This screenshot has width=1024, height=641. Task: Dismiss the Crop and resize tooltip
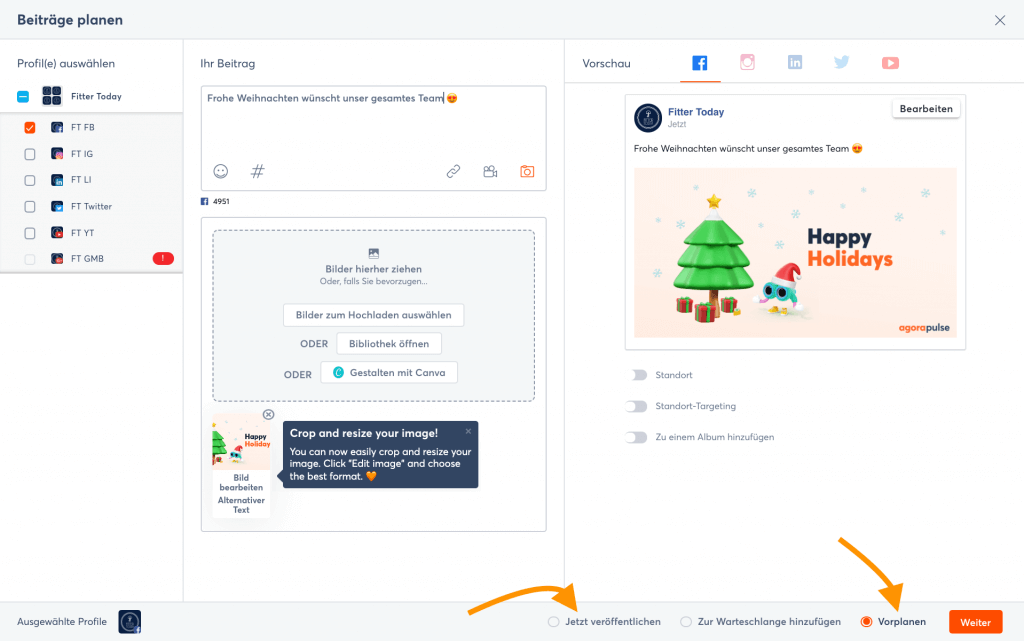pyautogui.click(x=468, y=431)
